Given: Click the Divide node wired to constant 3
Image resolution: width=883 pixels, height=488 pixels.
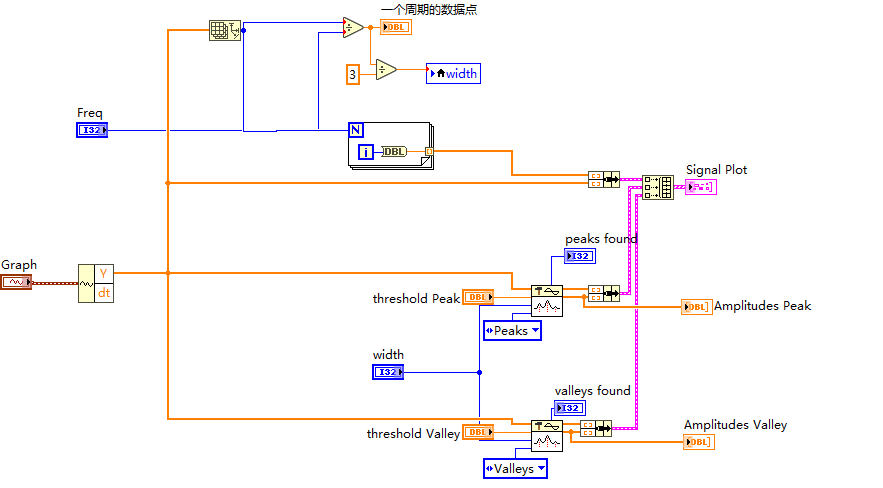Looking at the screenshot, I should coord(386,70).
